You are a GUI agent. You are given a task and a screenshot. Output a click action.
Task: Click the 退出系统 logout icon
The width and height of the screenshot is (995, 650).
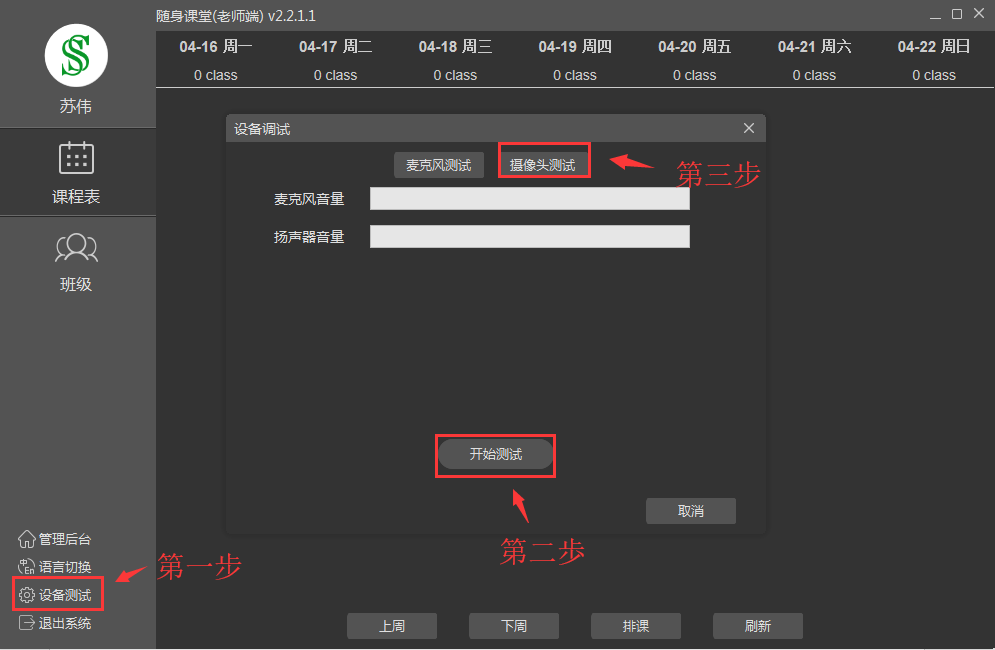click(27, 623)
